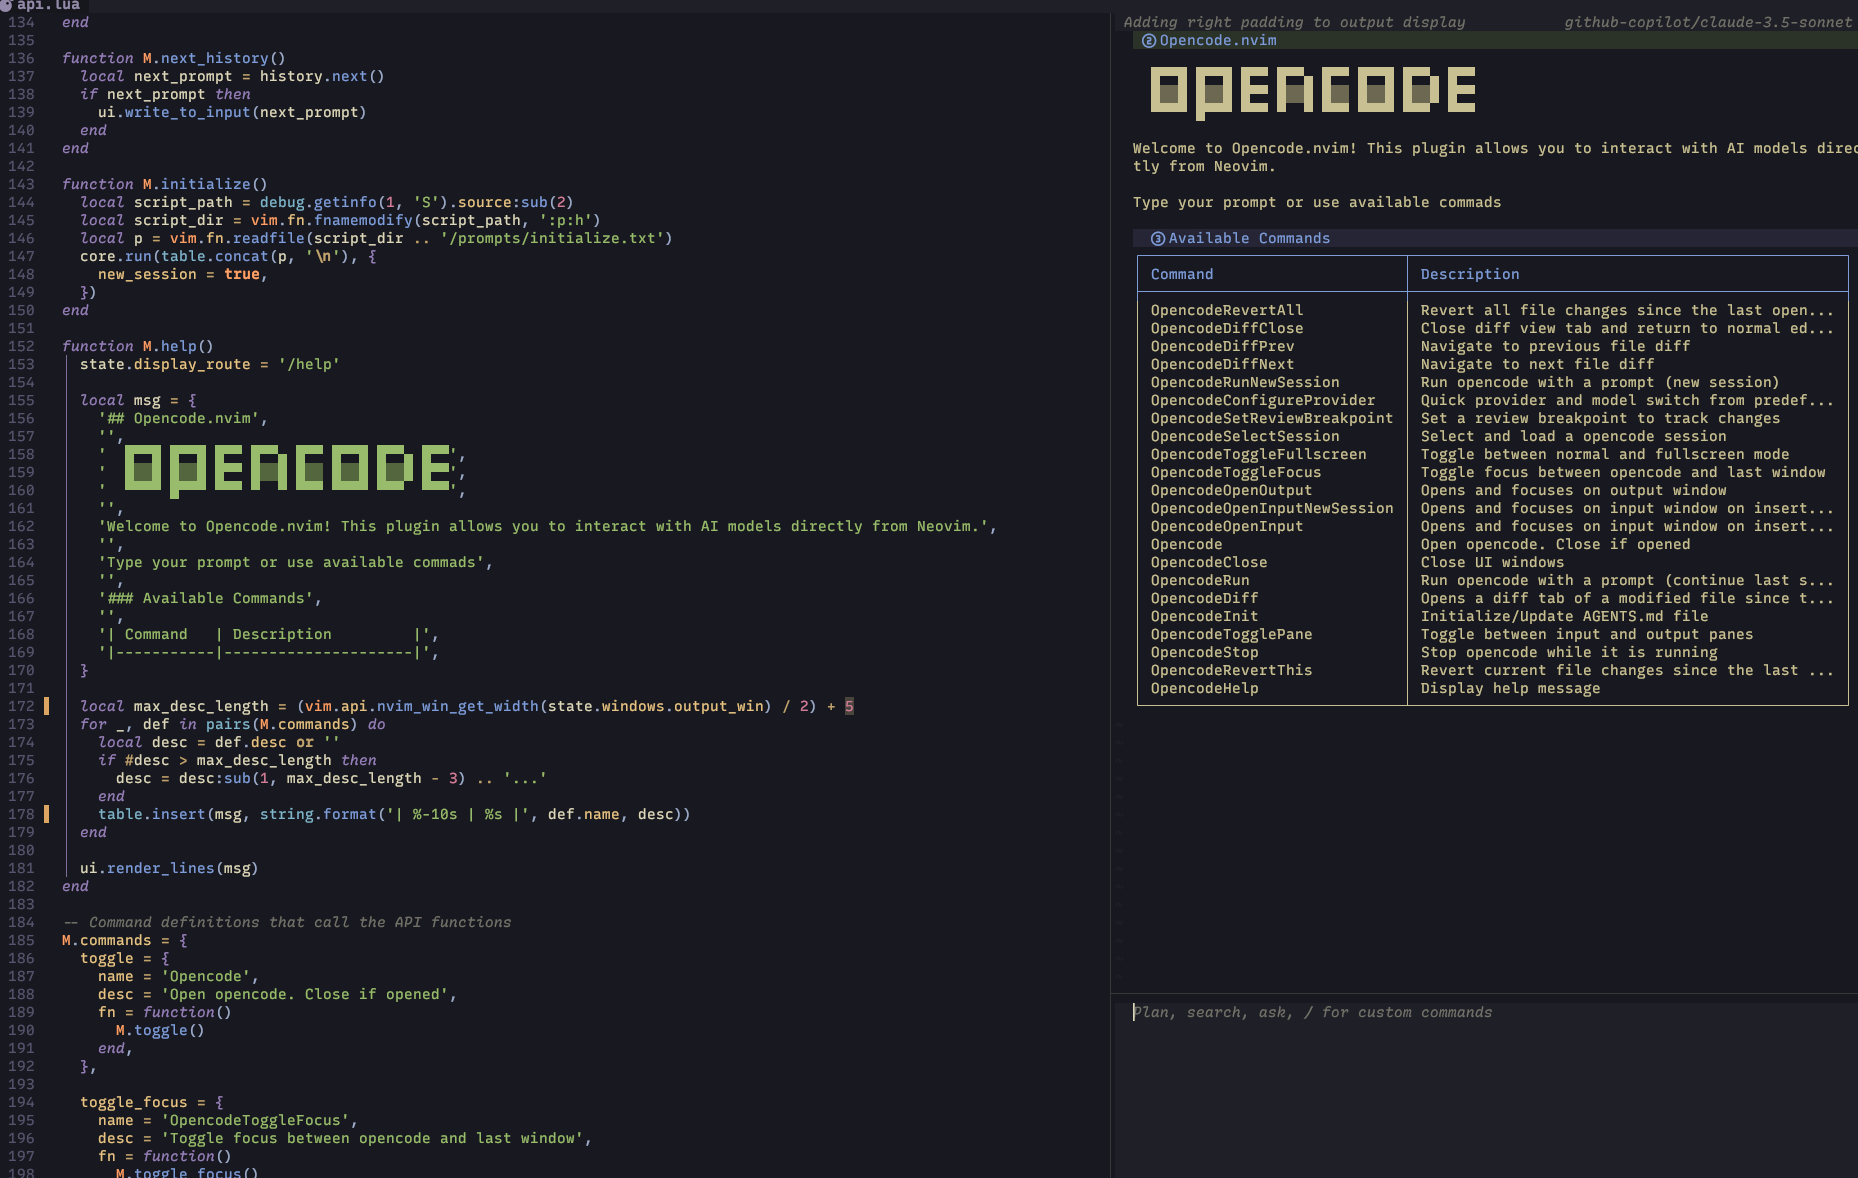Click 'Type your prompt or use available commads' in output
The height and width of the screenshot is (1178, 1858).
(1317, 202)
